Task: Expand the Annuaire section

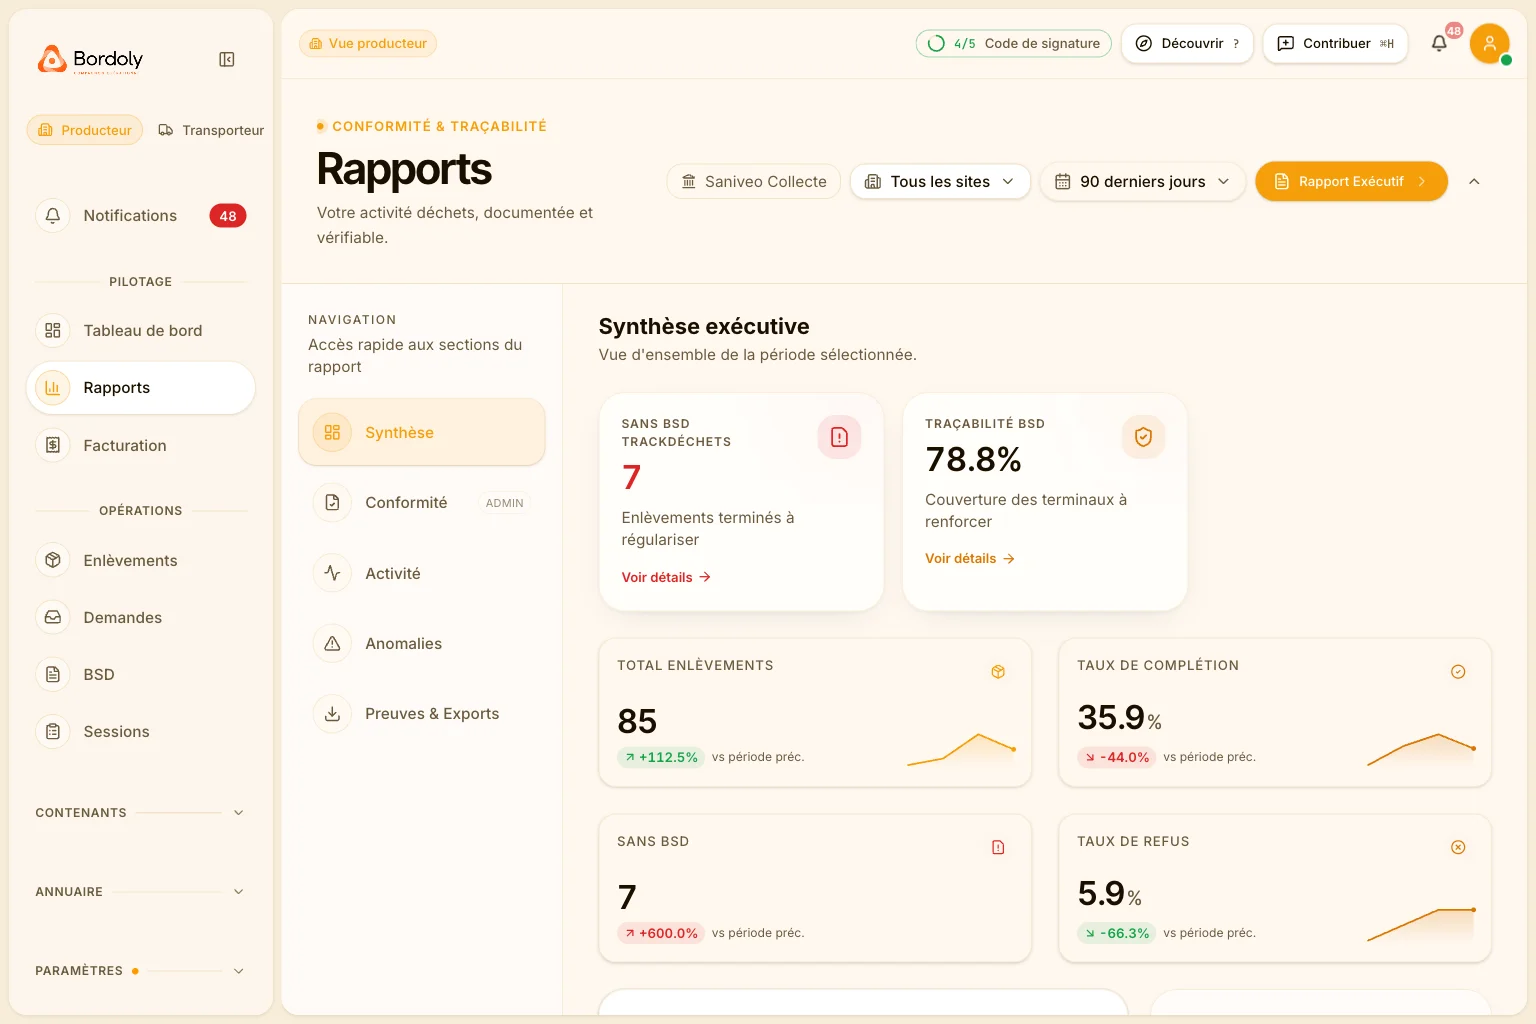Action: coord(140,891)
